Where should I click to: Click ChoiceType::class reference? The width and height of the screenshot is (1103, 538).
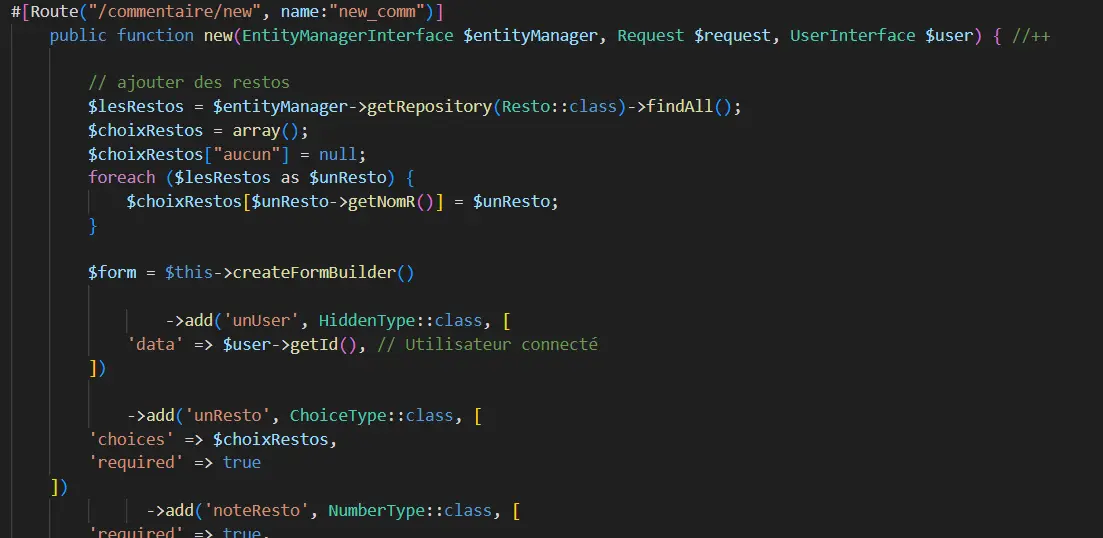pos(371,416)
